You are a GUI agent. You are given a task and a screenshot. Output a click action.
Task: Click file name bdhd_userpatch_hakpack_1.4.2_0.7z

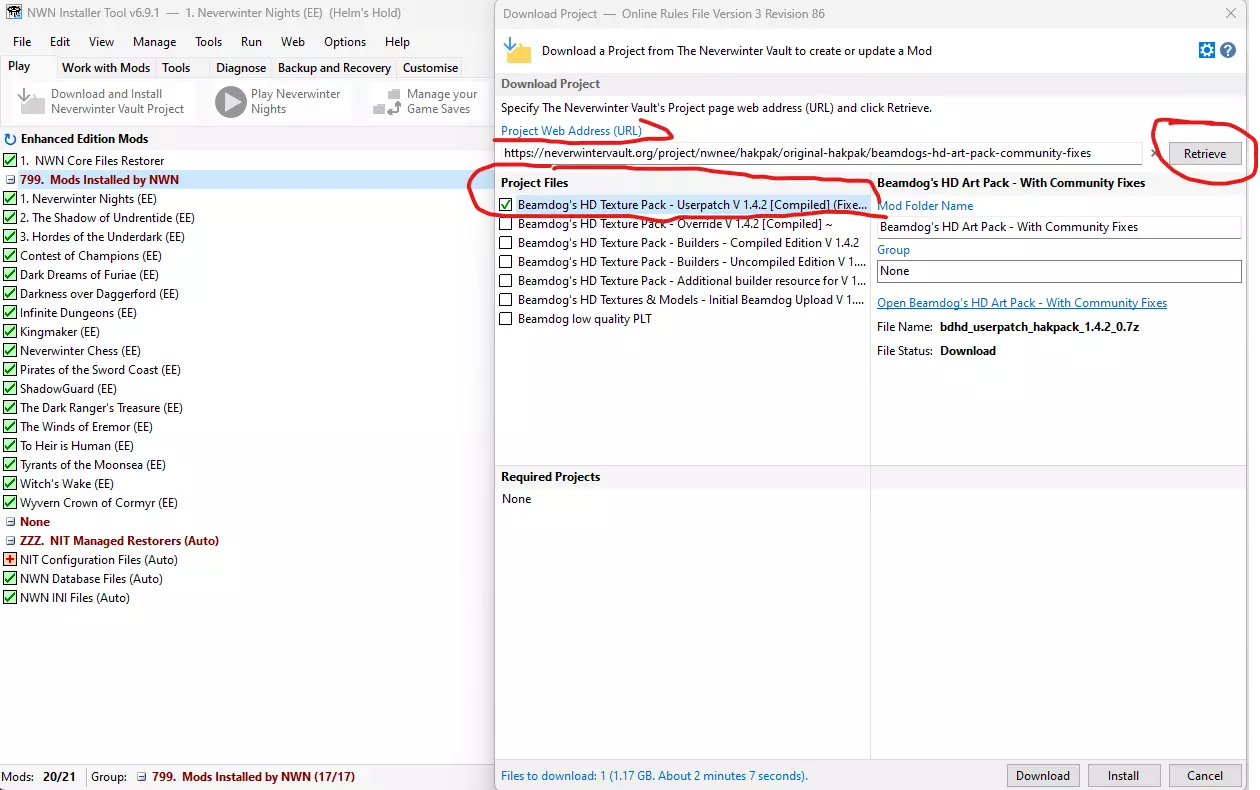tap(1039, 327)
